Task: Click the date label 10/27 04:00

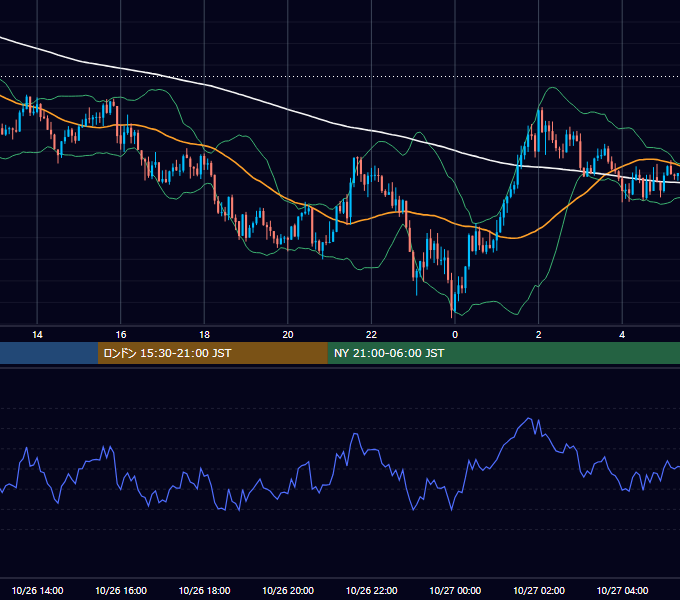Action: 622,590
